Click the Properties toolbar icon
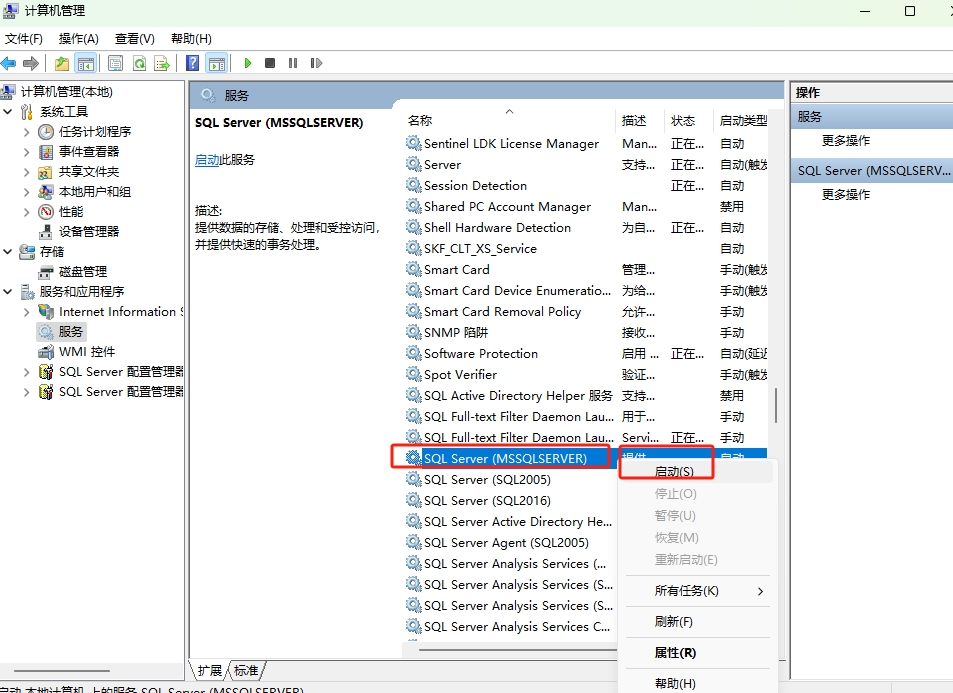The image size is (953, 693). point(115,63)
